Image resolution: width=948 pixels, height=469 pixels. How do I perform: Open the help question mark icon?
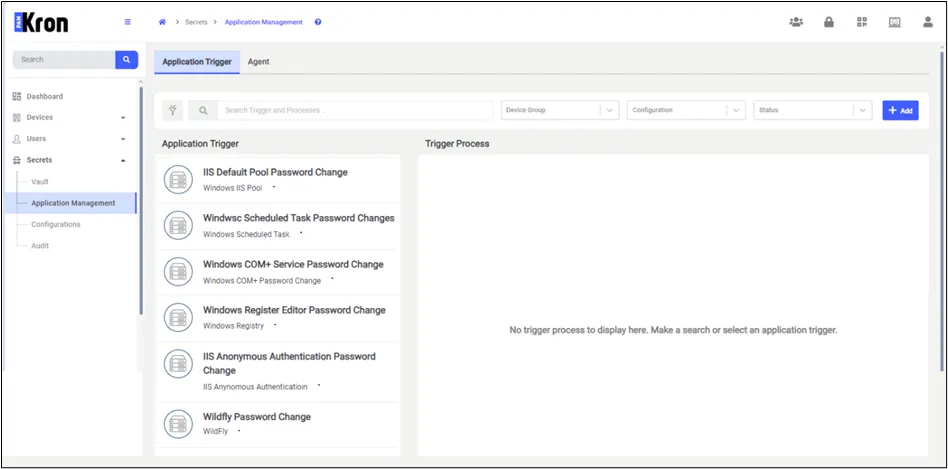coord(318,22)
